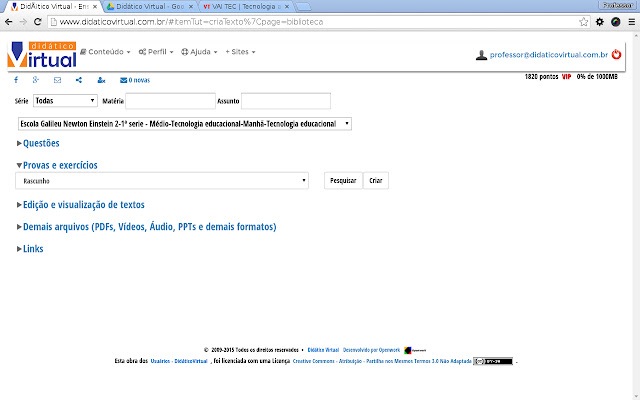
Task: Click the 0% de 1000MB storage text
Action: [x=597, y=77]
